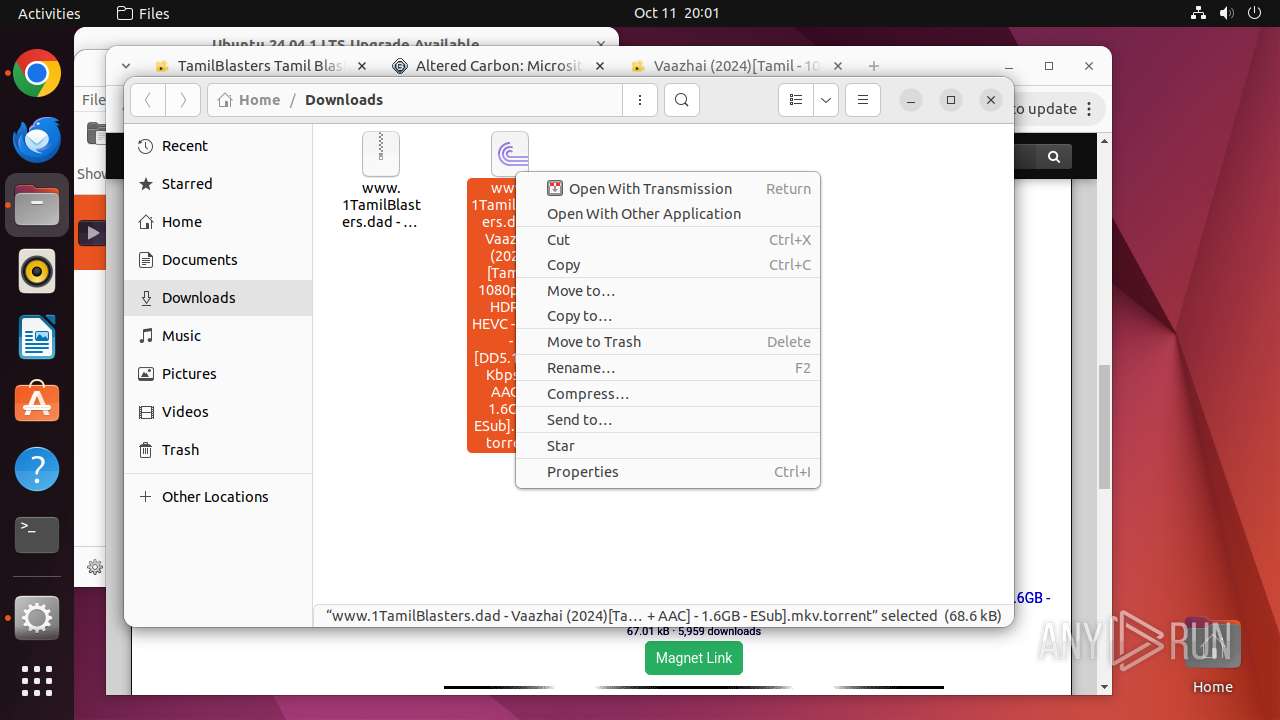The width and height of the screenshot is (1280, 720).
Task: Open Trash in the sidebar
Action: pyautogui.click(x=218, y=450)
